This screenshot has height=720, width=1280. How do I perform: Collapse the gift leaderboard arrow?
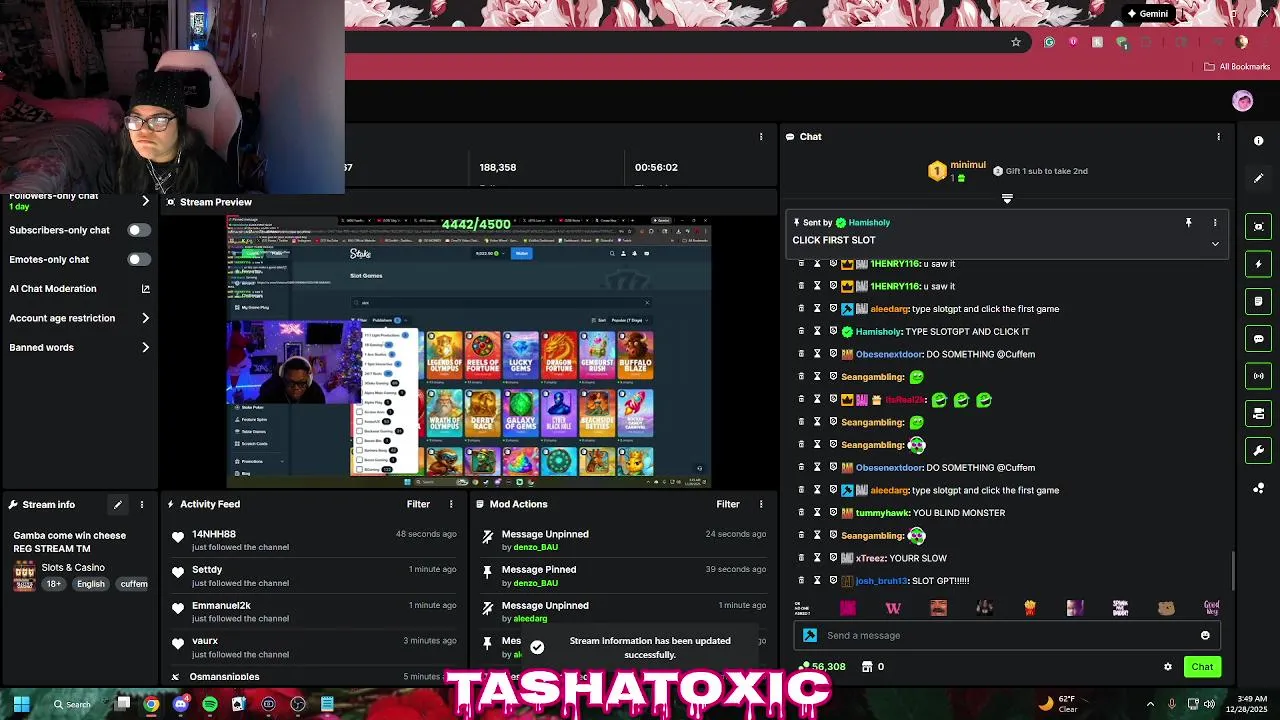[x=1007, y=199]
